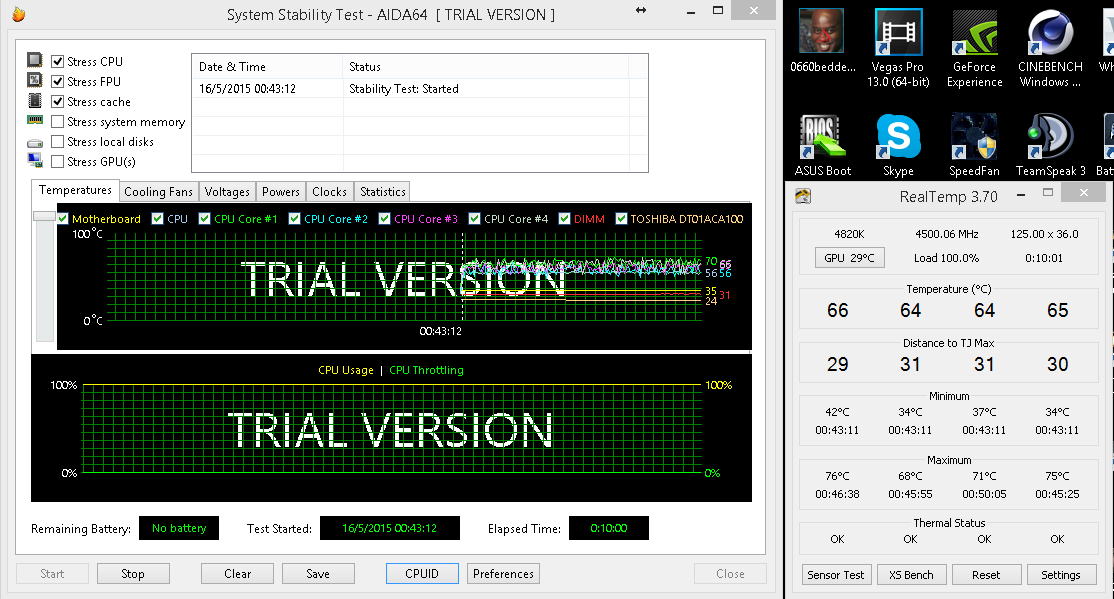This screenshot has width=1114, height=599.
Task: Open SpeedFan desktop shortcut
Action: (974, 145)
